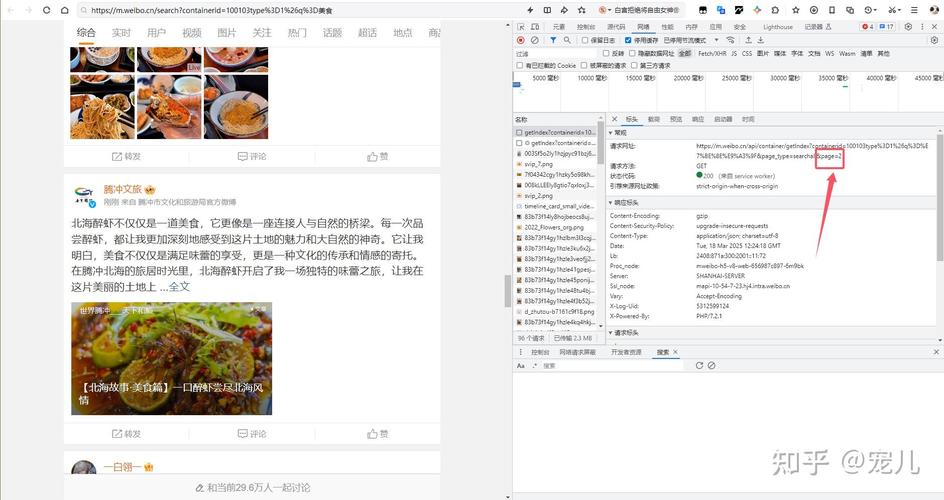Open the 实时 tab on Weibo search
The height and width of the screenshot is (500, 944).
121,32
